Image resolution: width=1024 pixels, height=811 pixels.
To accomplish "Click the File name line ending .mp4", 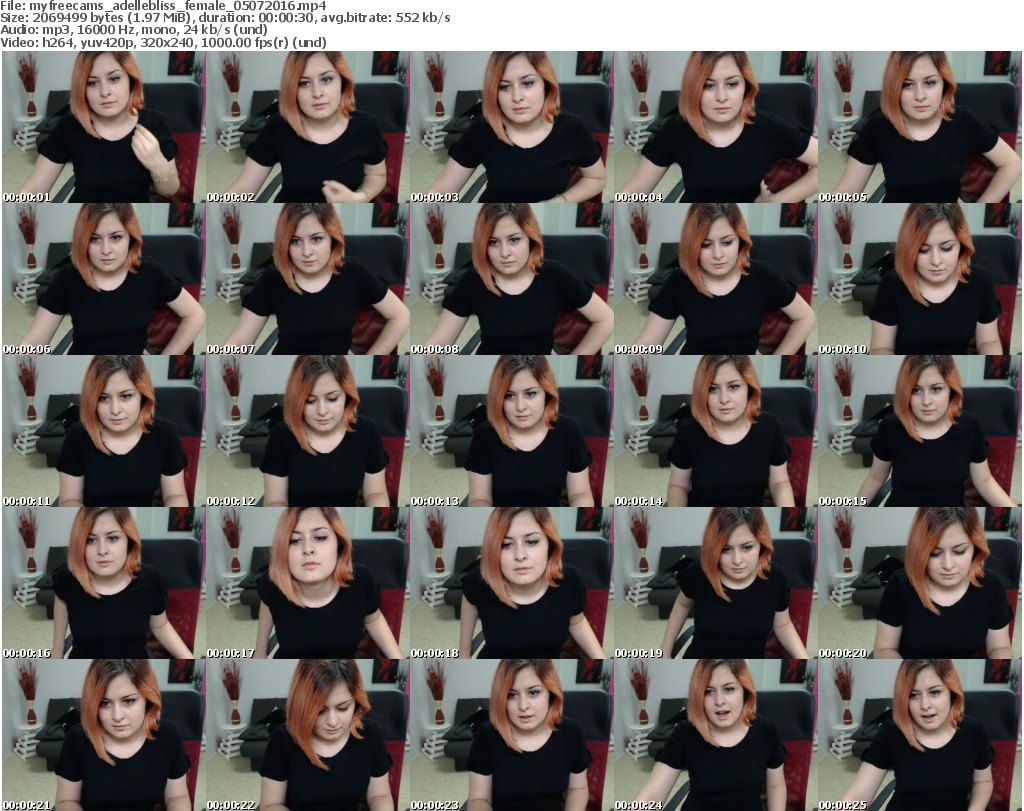I will tap(163, 6).
